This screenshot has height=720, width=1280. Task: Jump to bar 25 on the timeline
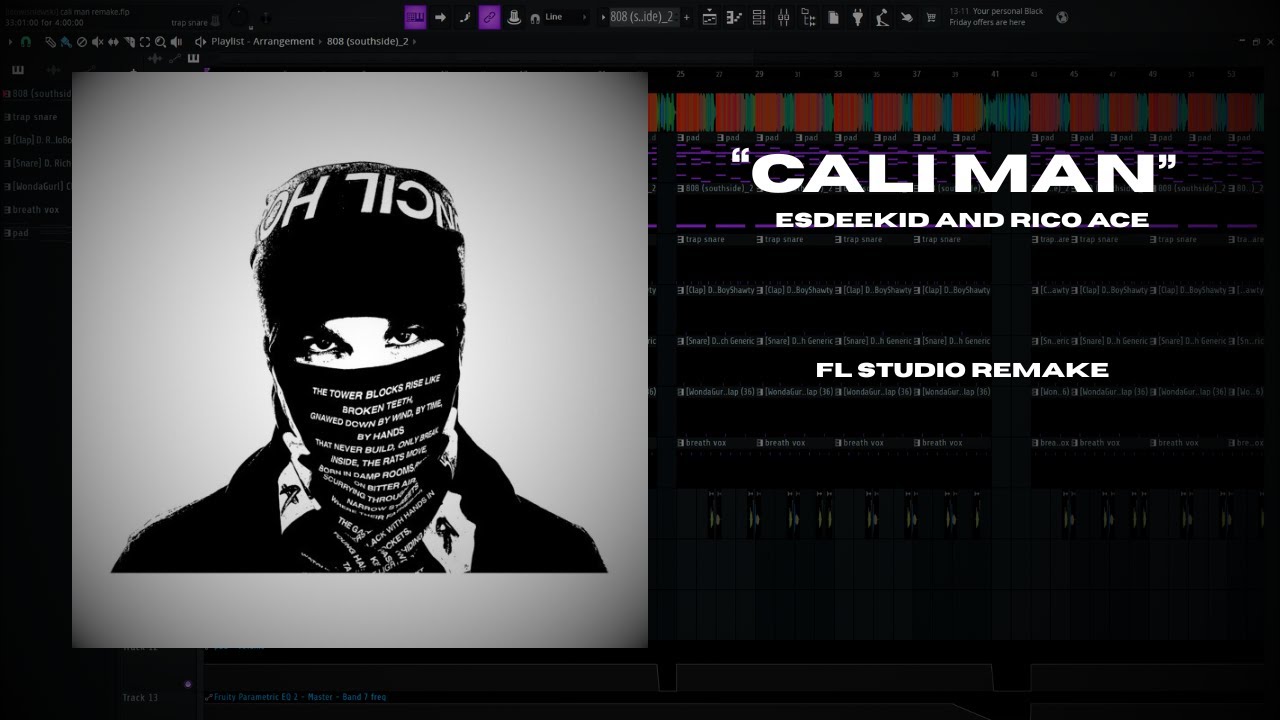(680, 74)
